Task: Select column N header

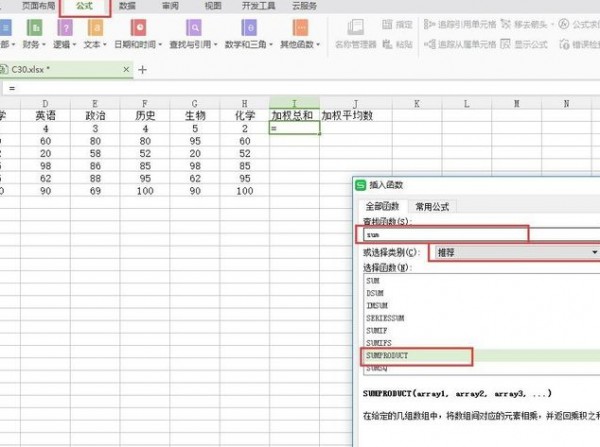Action: click(x=566, y=104)
